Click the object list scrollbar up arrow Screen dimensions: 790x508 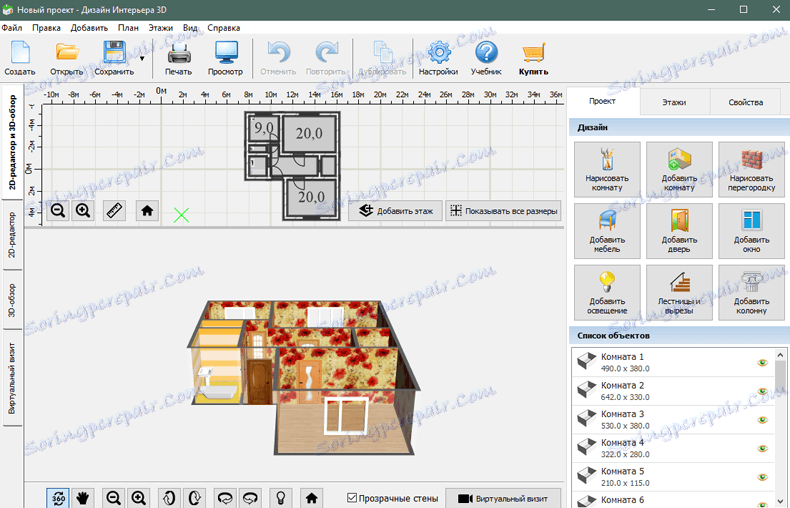(x=780, y=355)
